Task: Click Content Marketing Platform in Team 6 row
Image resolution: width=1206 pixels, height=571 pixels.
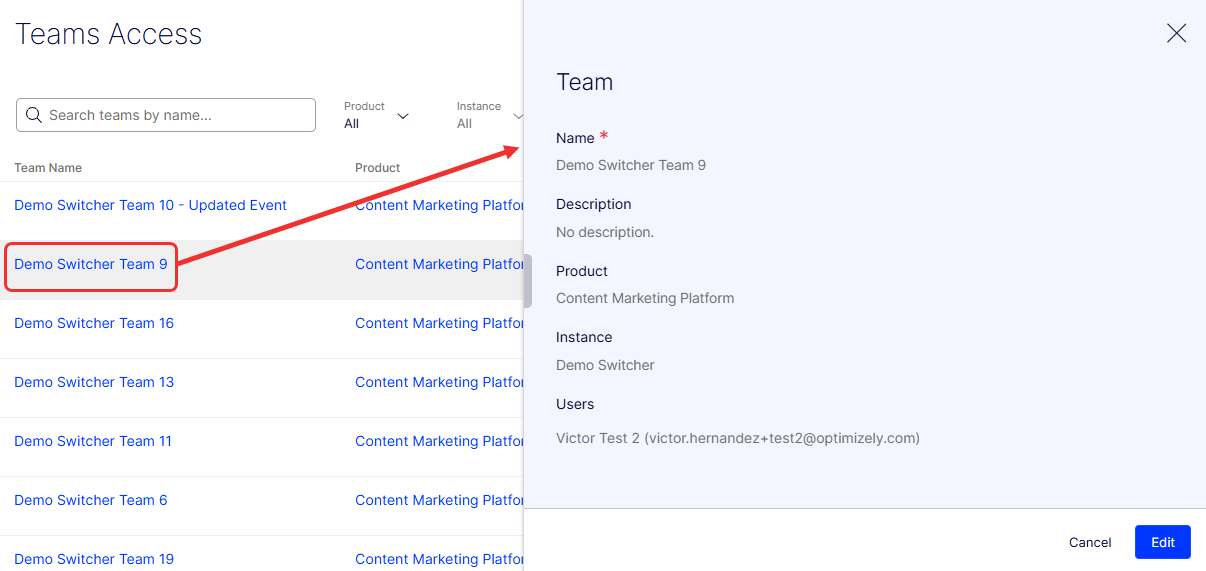Action: [x=439, y=500]
